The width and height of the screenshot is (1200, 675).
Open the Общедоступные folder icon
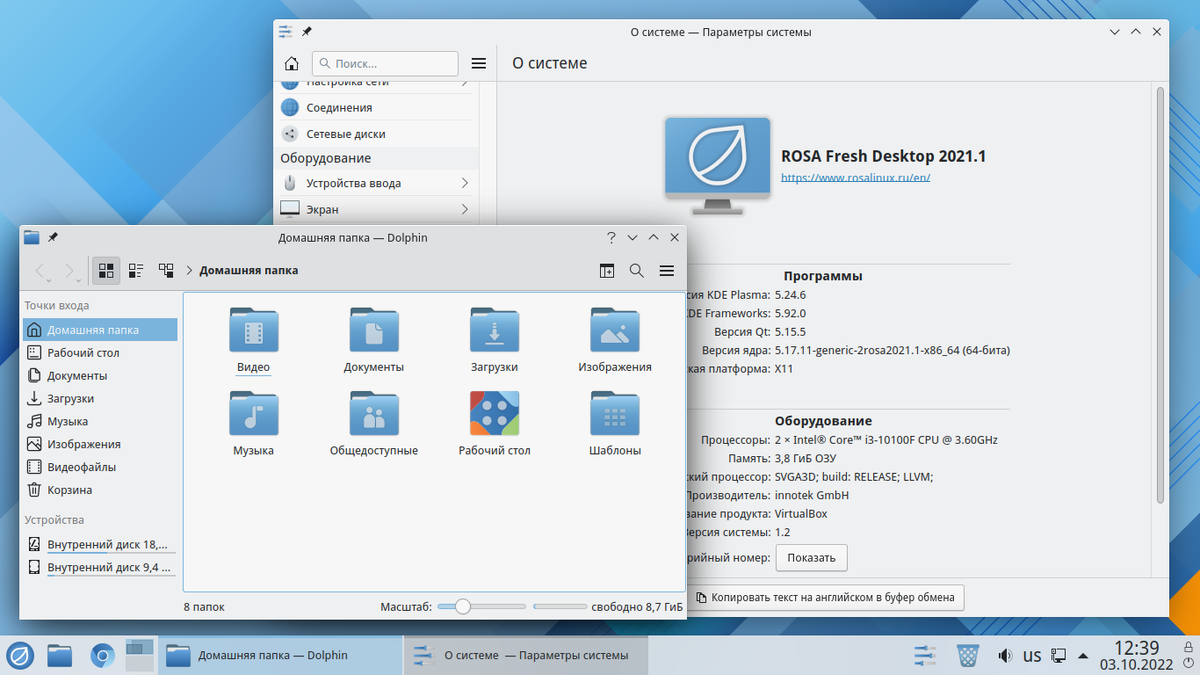374,413
